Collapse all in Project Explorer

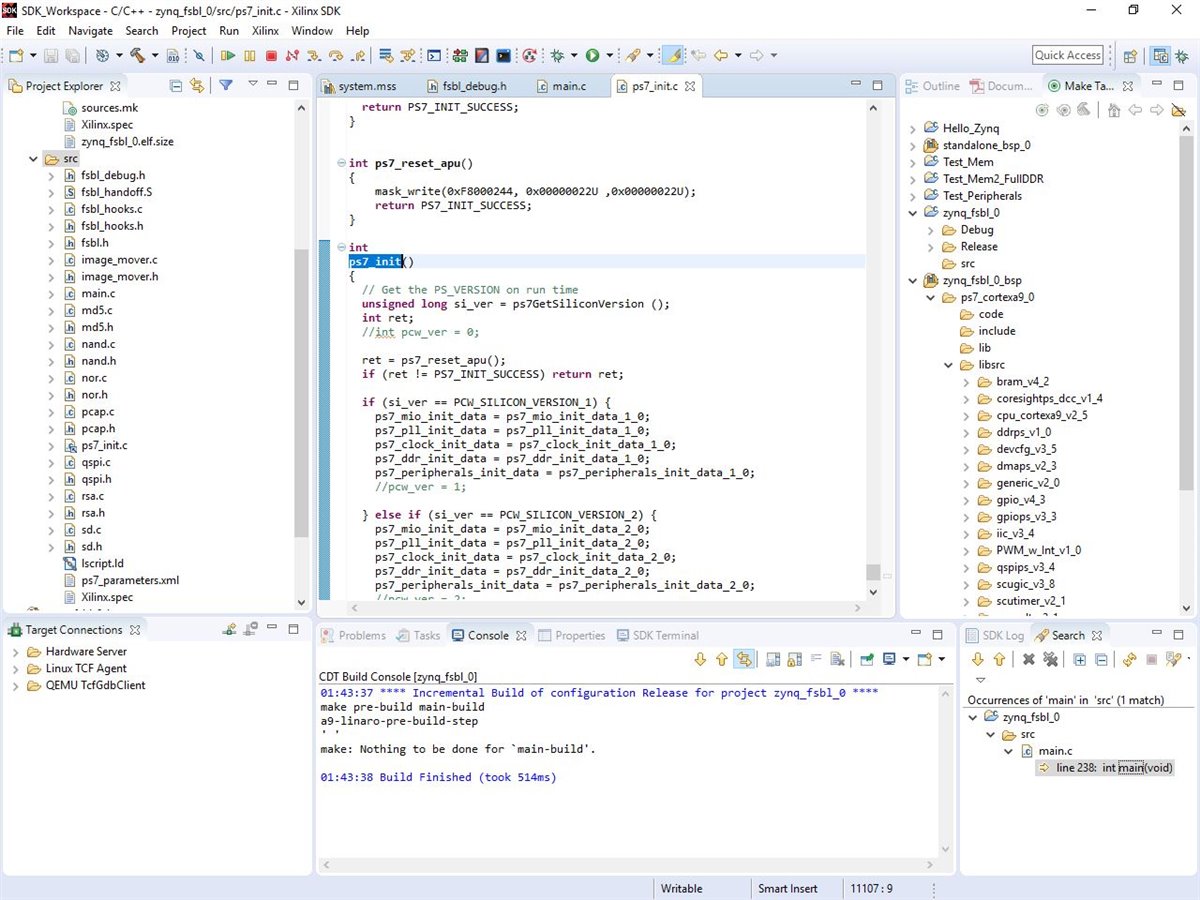[x=176, y=86]
